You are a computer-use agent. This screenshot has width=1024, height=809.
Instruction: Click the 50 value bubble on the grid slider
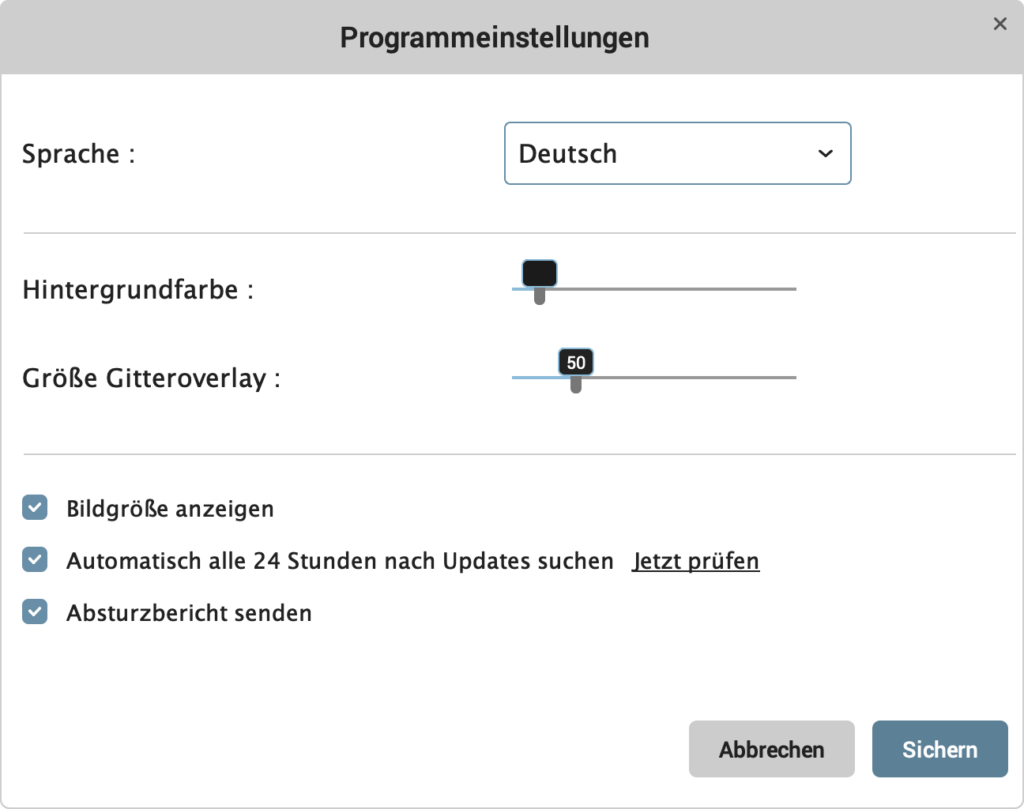(575, 362)
